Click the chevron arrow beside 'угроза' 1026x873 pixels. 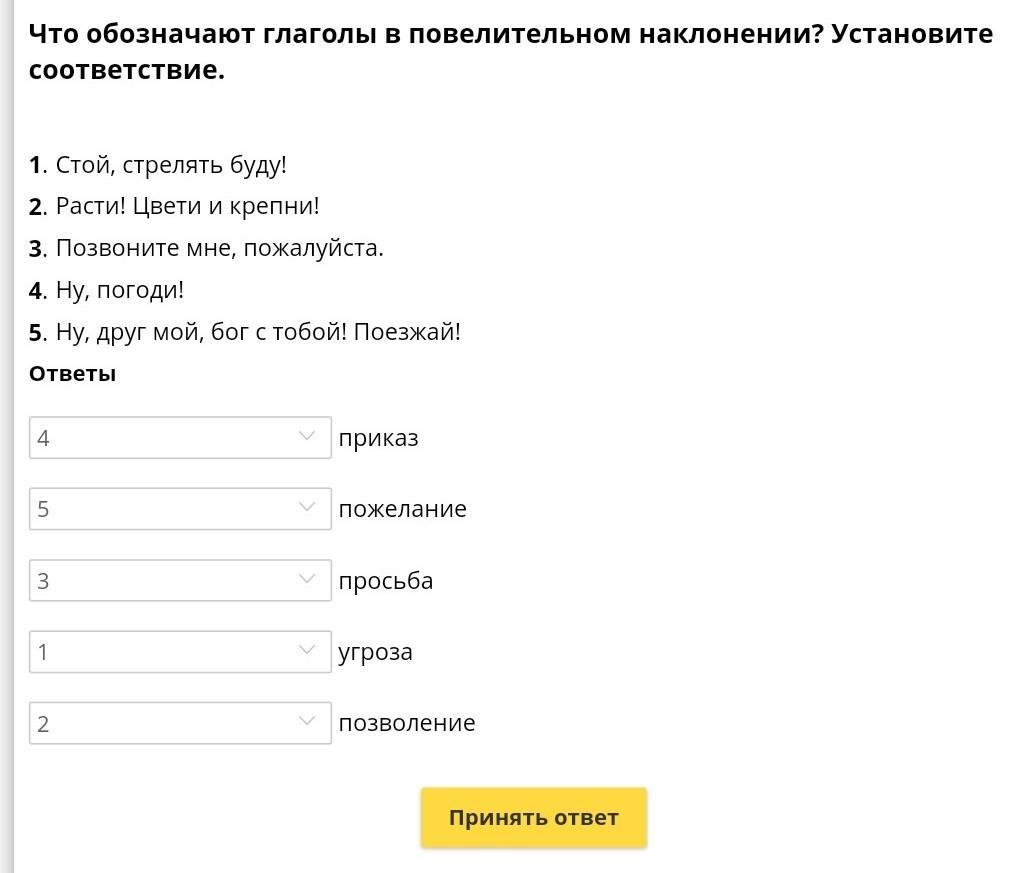pyautogui.click(x=307, y=651)
